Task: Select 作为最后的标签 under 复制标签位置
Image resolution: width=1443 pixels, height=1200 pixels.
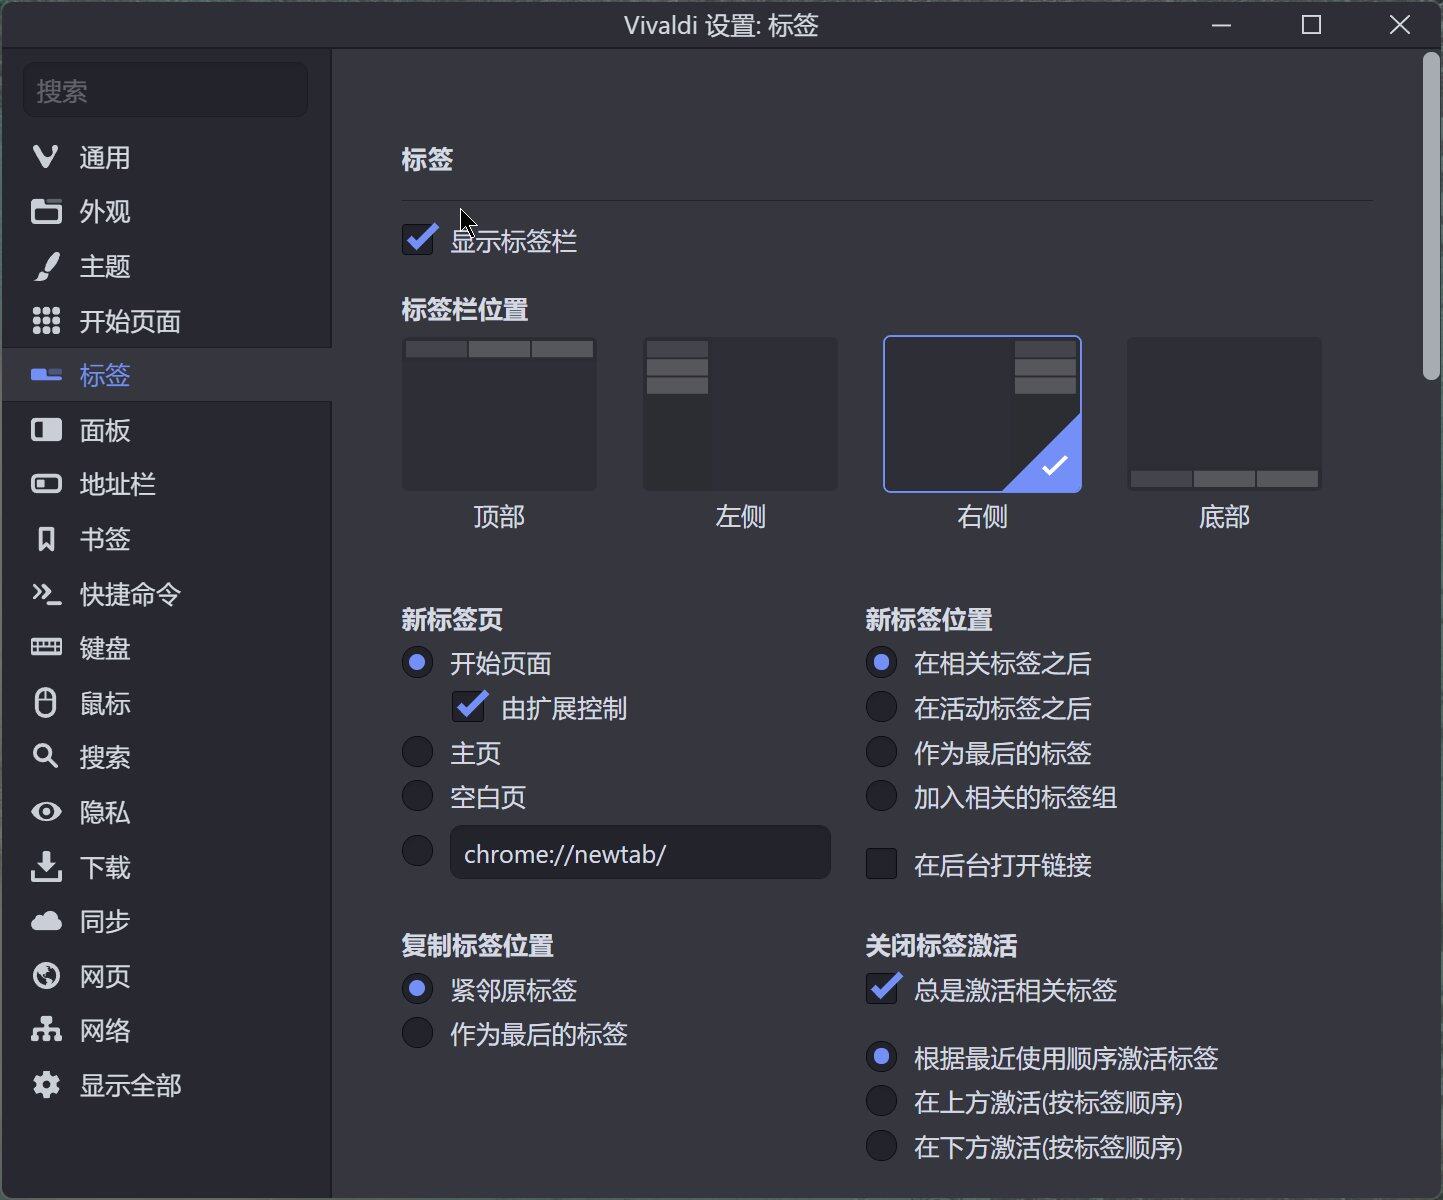Action: [x=417, y=1033]
